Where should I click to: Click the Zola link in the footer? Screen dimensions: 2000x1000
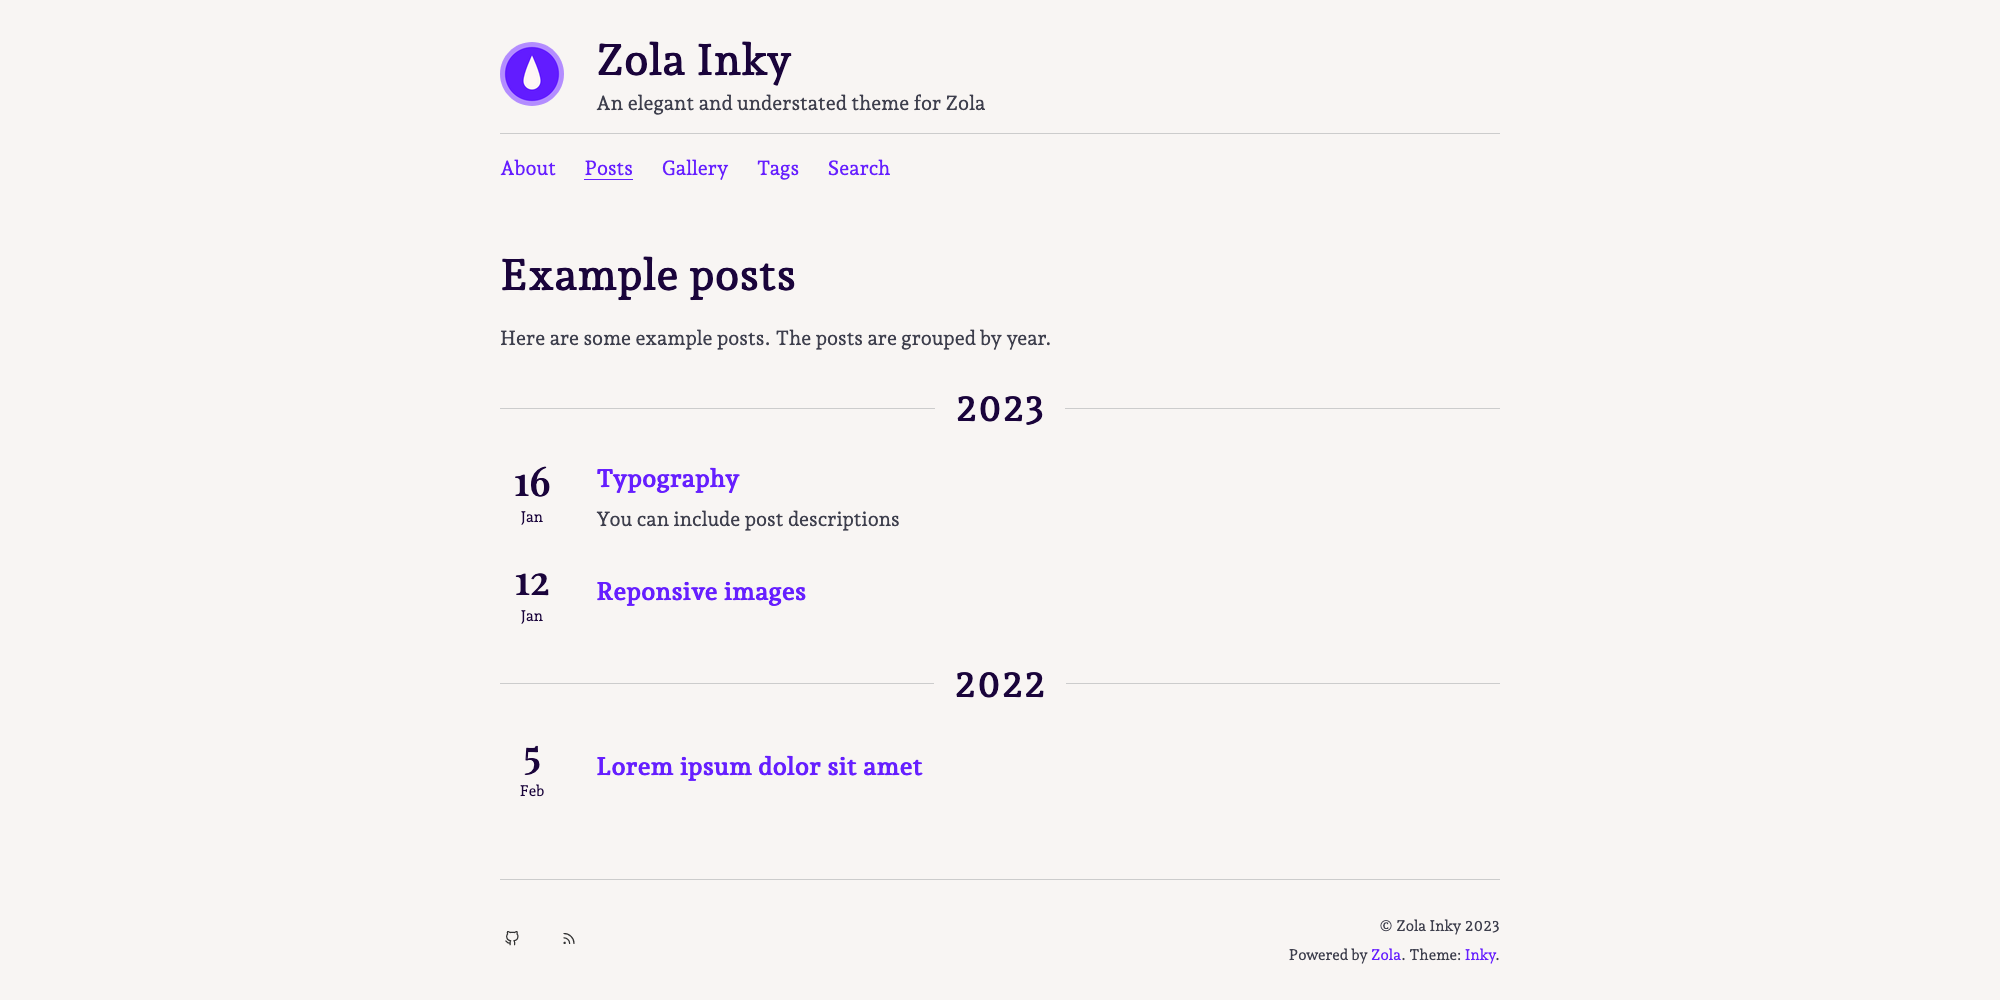[x=1386, y=955]
